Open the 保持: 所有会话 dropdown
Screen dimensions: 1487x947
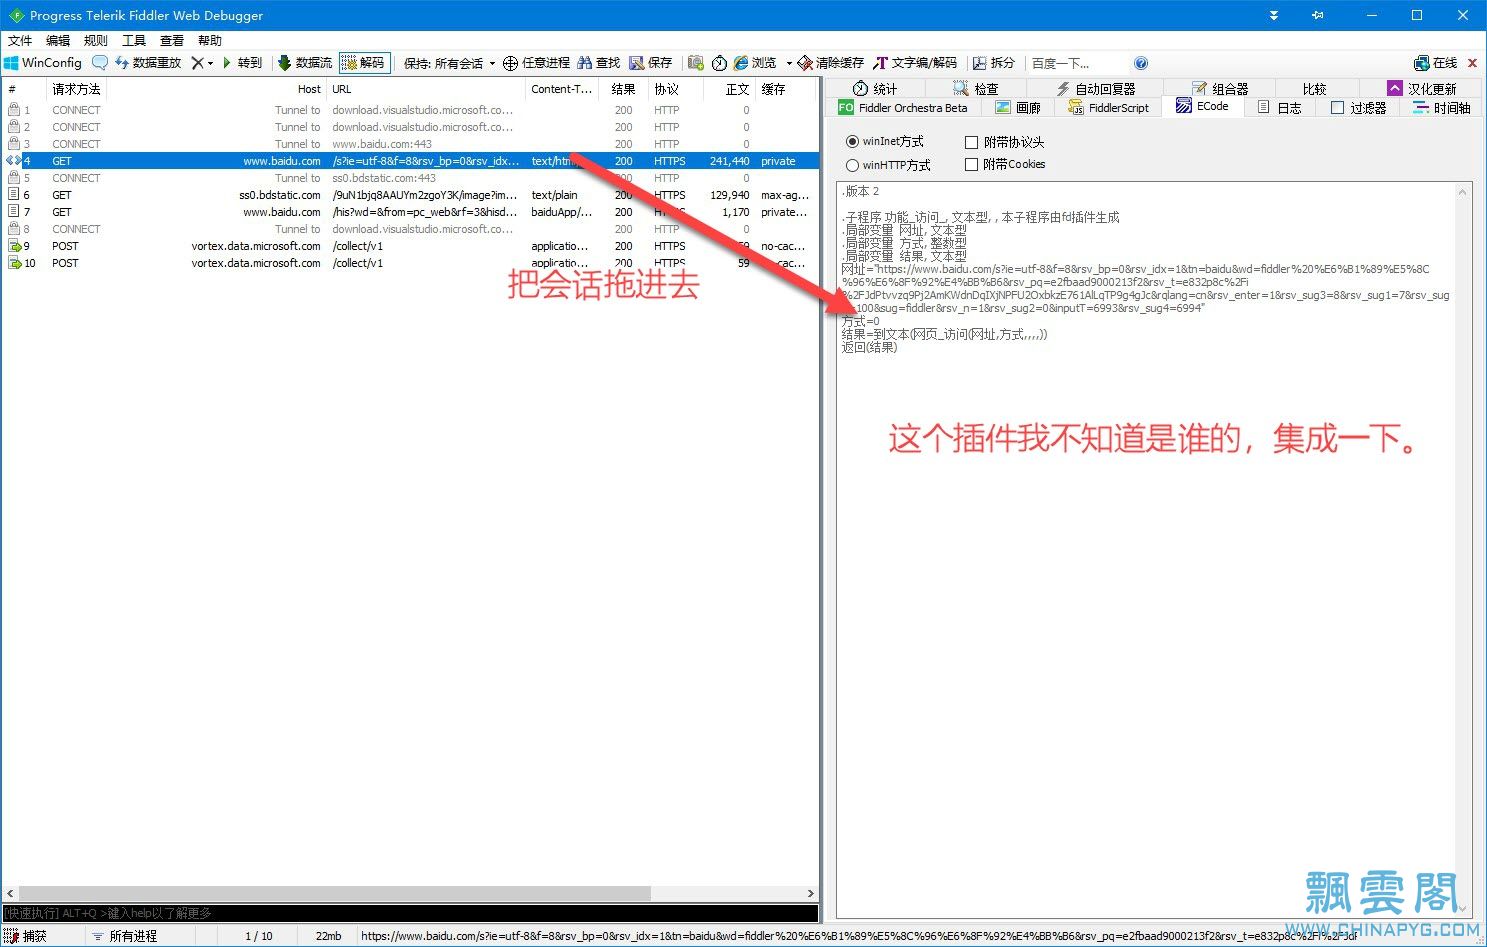[449, 63]
